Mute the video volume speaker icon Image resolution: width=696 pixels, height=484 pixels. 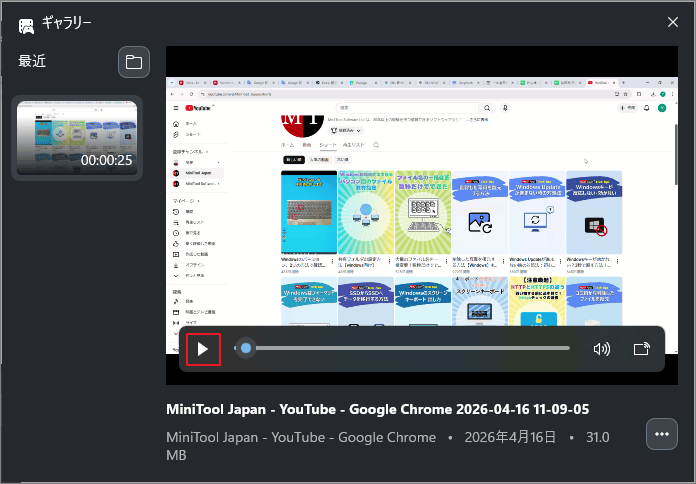(x=602, y=349)
